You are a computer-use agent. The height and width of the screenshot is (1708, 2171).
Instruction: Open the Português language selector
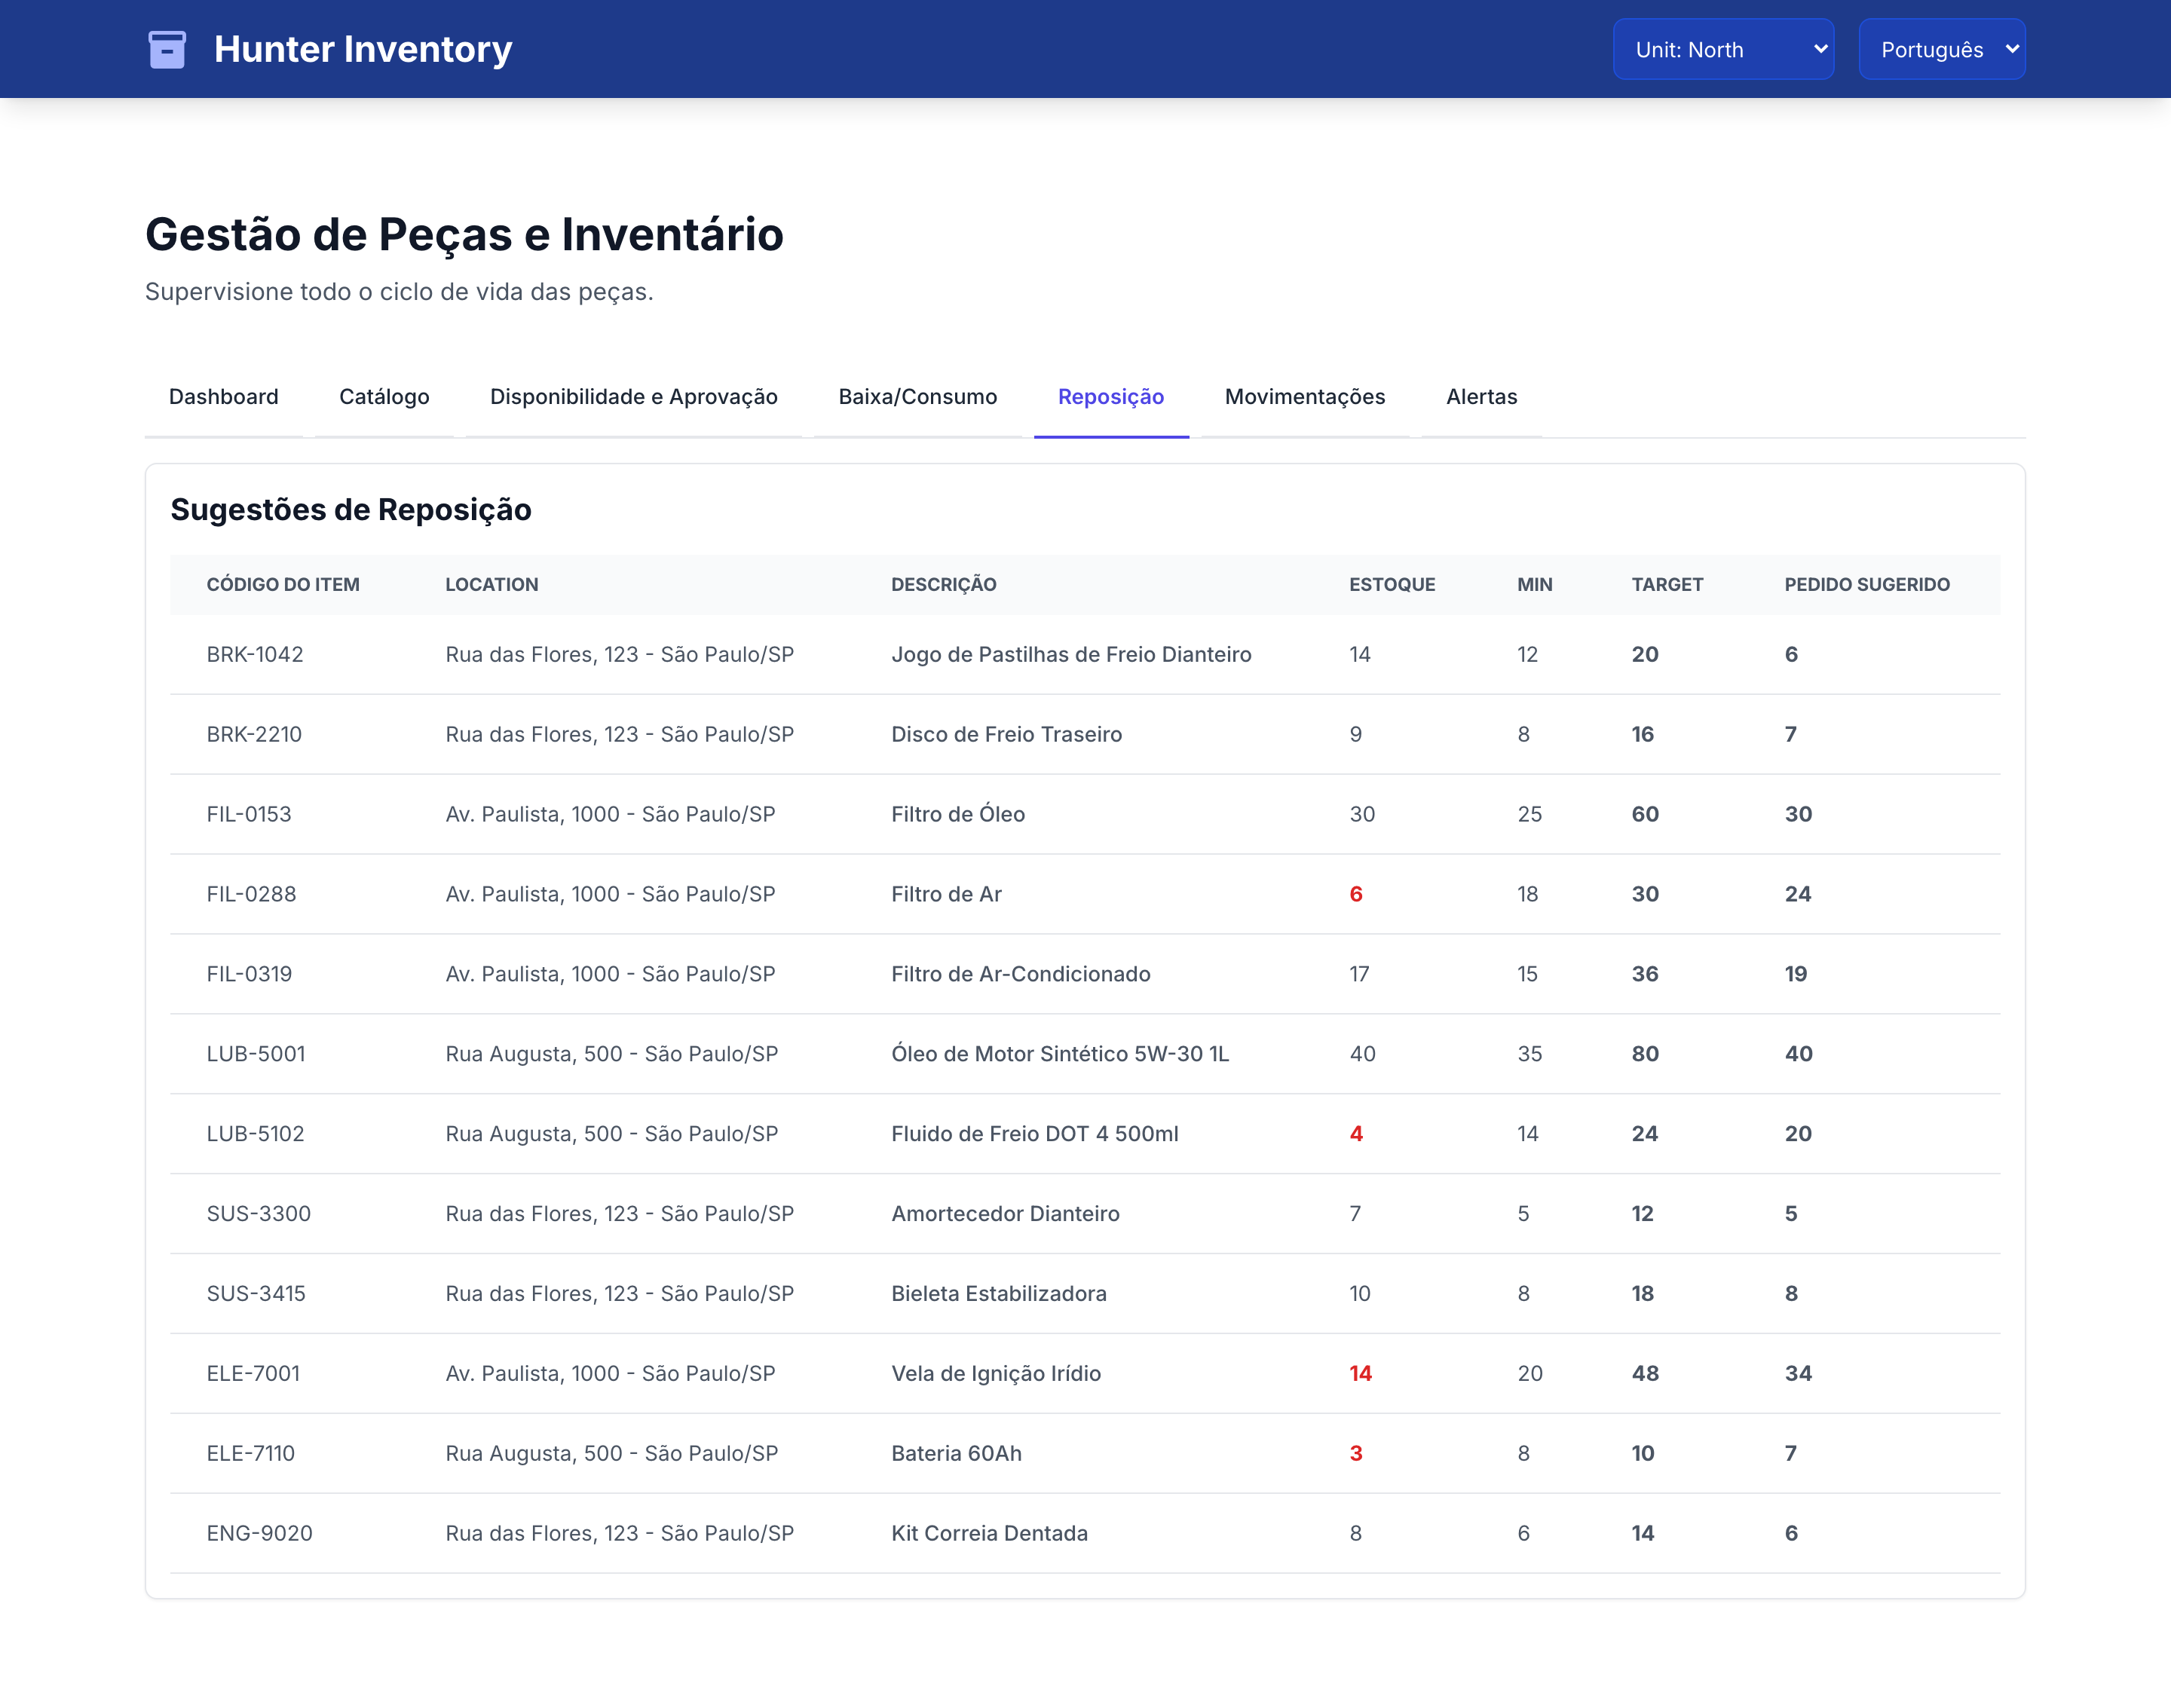1942,49
